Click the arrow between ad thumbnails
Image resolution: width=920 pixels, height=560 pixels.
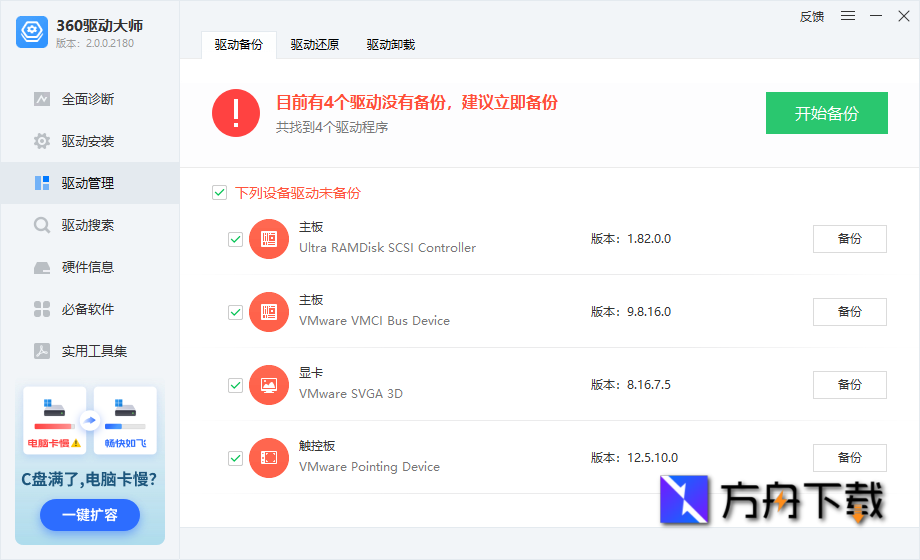coord(90,420)
